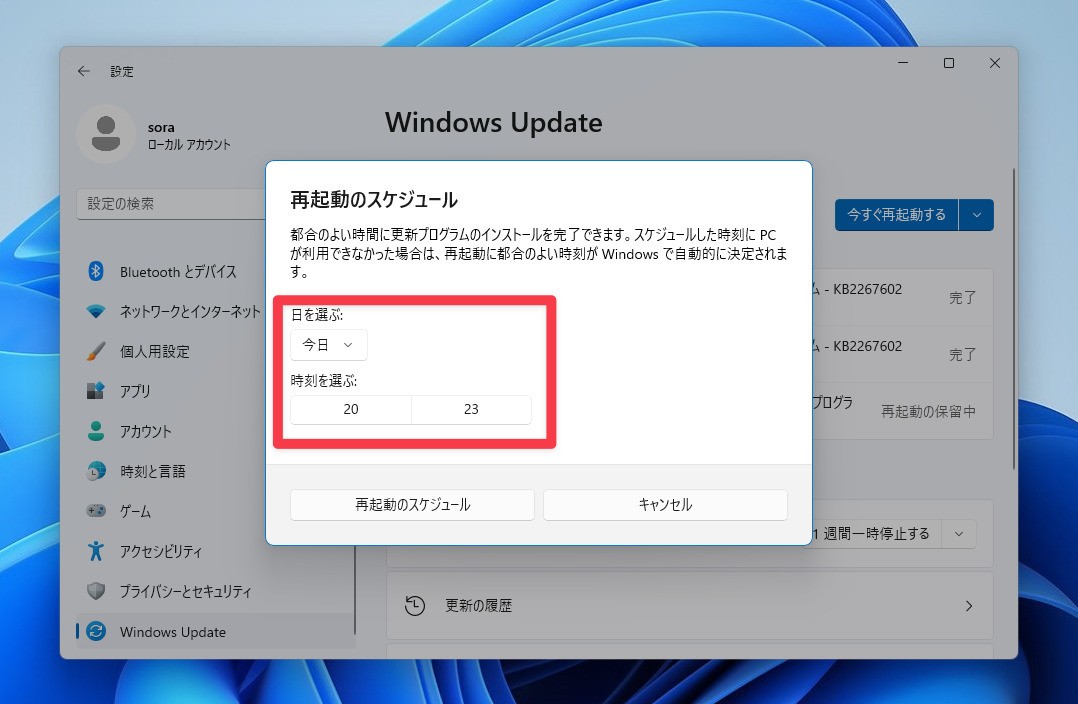The height and width of the screenshot is (704, 1078).
Task: Click the first KB2267602 update entry
Action: pos(902,297)
